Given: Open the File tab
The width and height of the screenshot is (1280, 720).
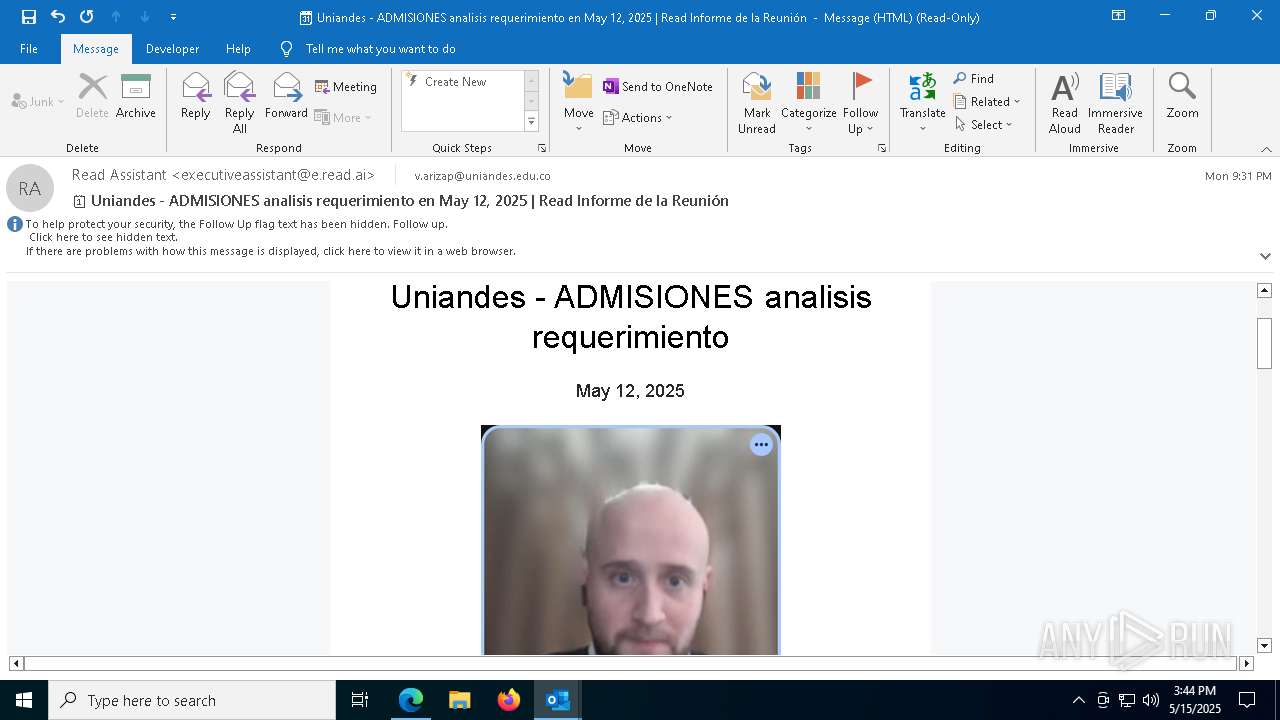Looking at the screenshot, I should click(29, 49).
